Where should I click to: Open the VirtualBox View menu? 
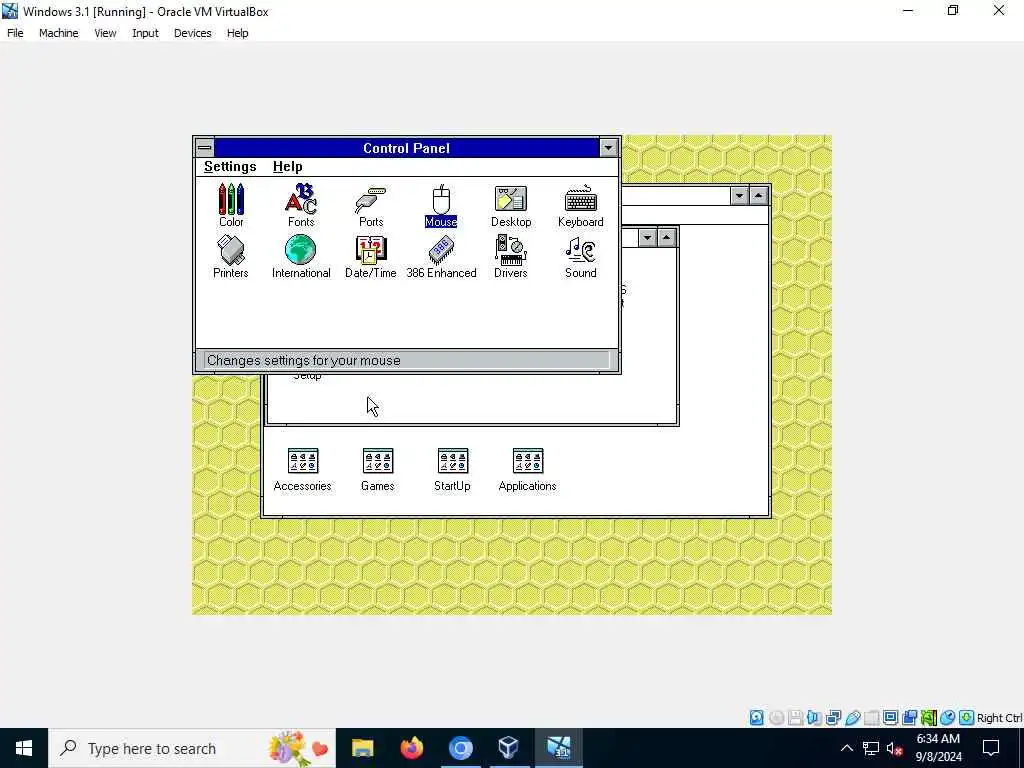(105, 33)
